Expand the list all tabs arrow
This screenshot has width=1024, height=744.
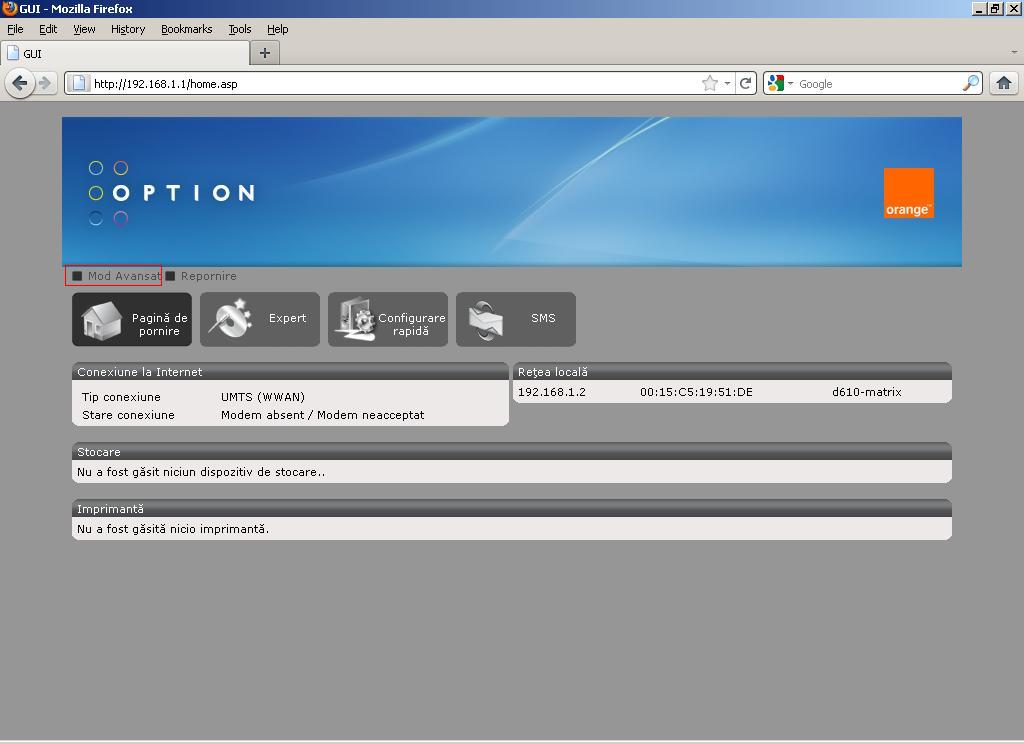pyautogui.click(x=1013, y=53)
